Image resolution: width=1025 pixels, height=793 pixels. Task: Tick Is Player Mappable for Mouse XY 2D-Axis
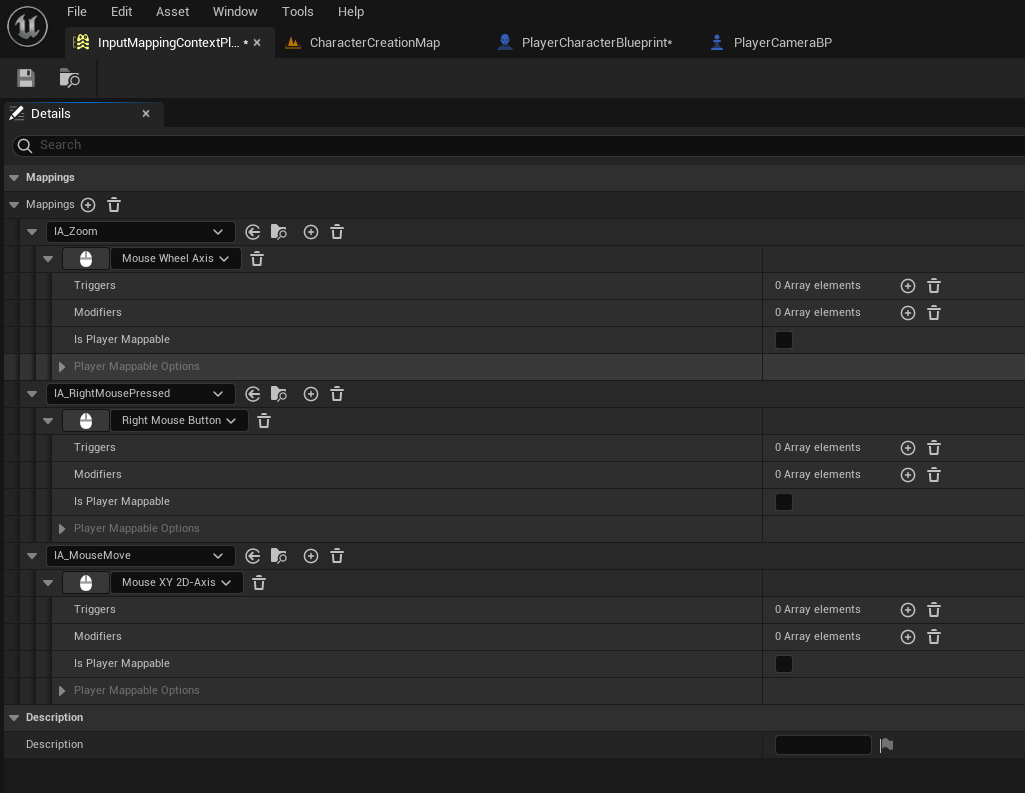pos(784,664)
